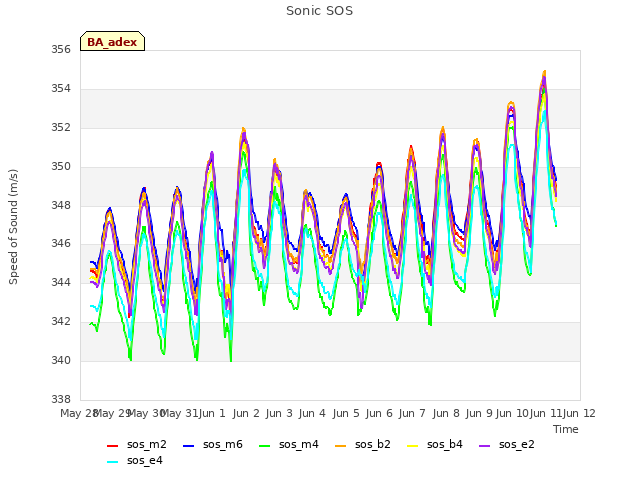Image resolution: width=640 pixels, height=480 pixels.
Task: Click the 356 y-axis tick label
Action: tap(61, 50)
